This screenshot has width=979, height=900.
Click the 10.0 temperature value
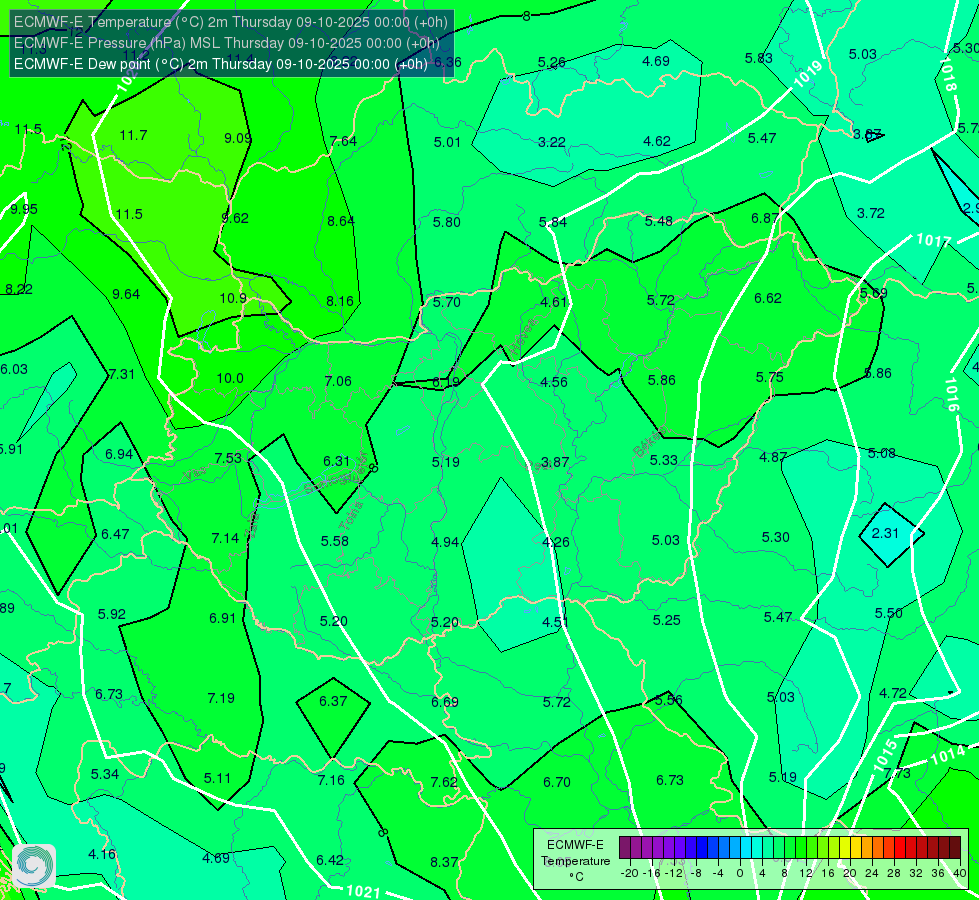[x=230, y=378]
